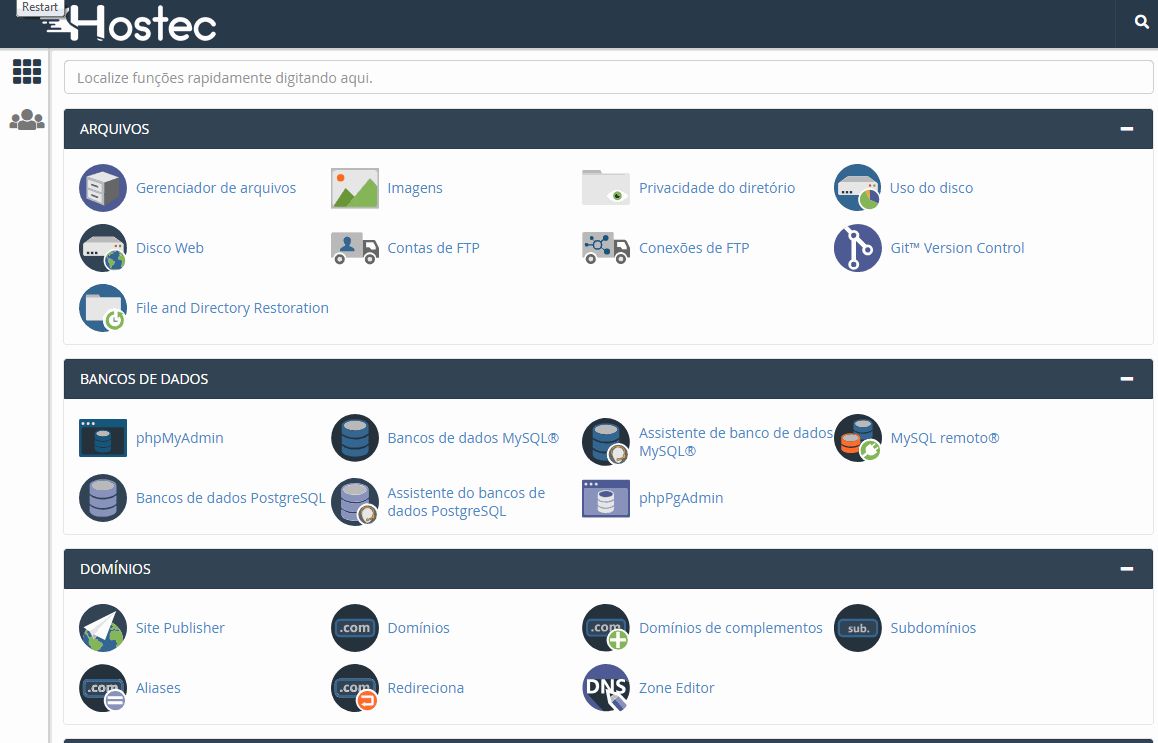This screenshot has width=1158, height=743.
Task: Focus the Localize funções search field
Action: (609, 78)
